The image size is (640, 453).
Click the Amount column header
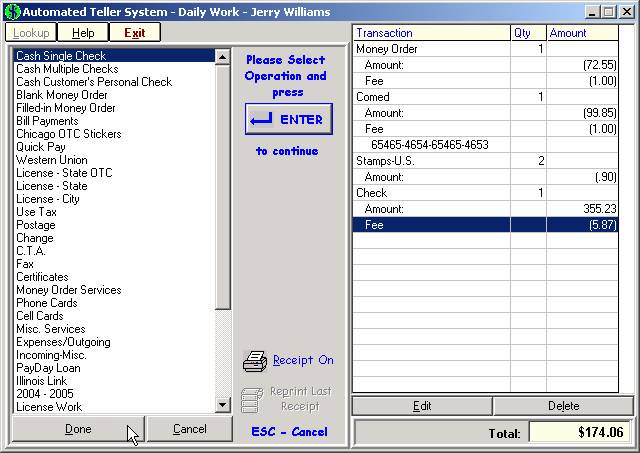(583, 33)
